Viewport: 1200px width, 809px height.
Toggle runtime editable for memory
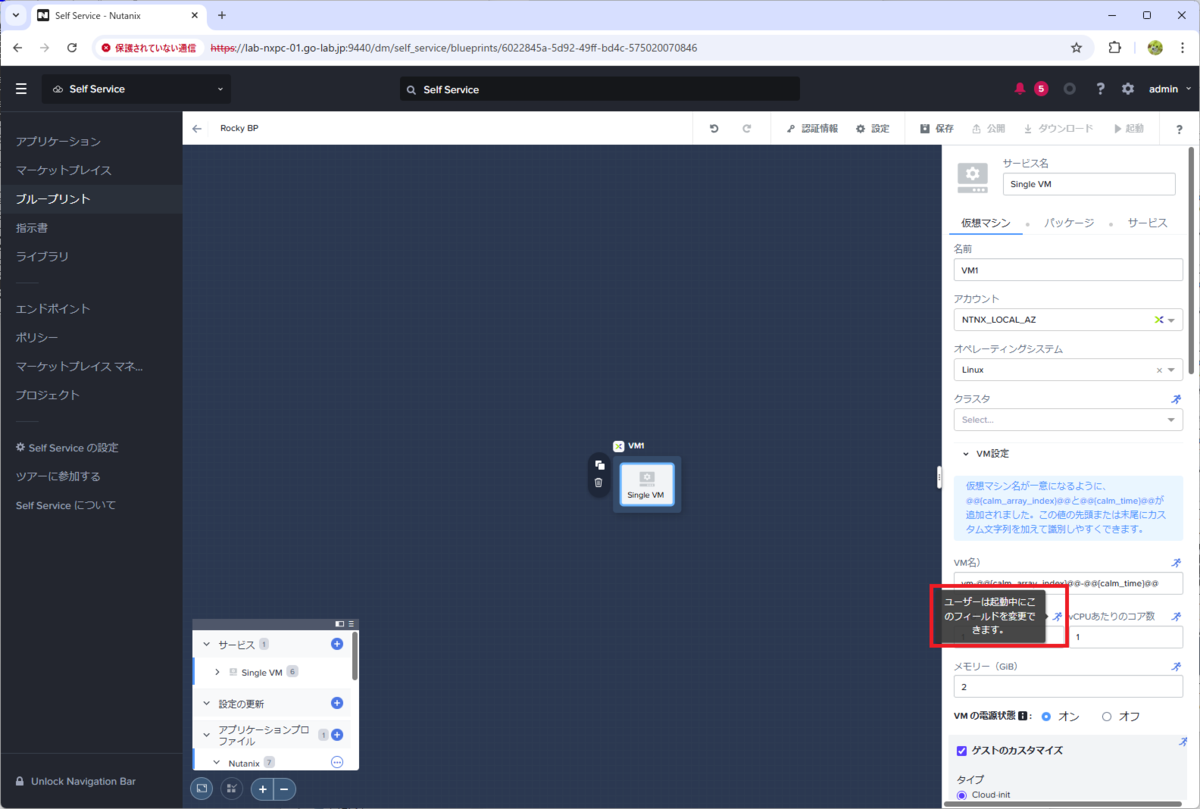(1176, 666)
